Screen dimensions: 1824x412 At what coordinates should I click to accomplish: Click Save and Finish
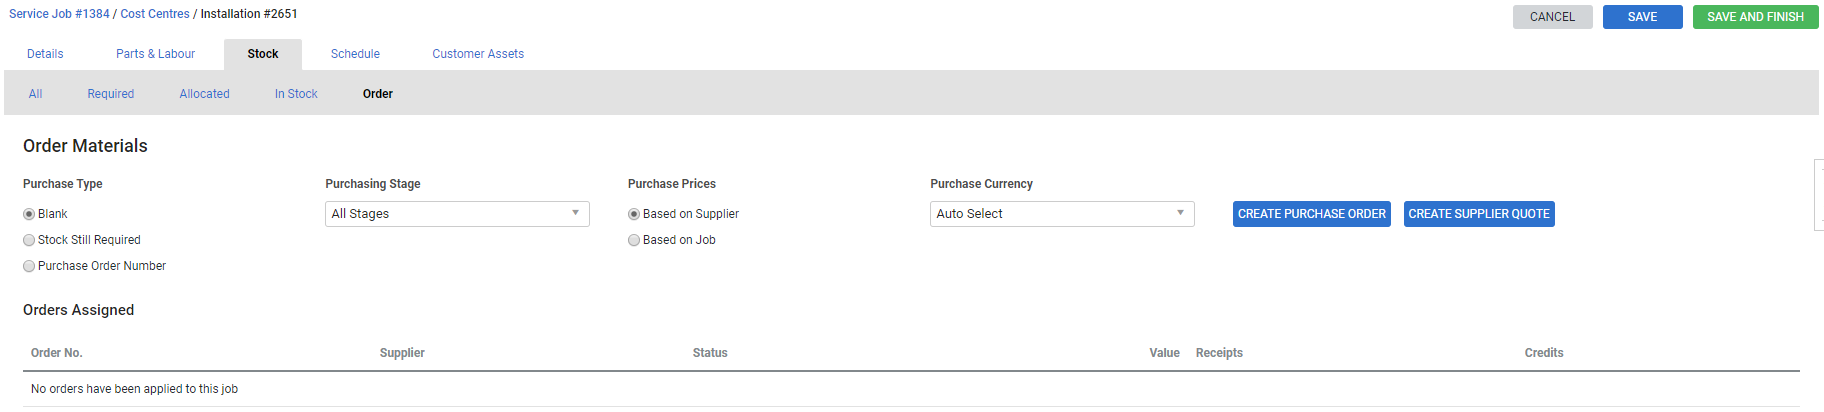(x=1755, y=17)
